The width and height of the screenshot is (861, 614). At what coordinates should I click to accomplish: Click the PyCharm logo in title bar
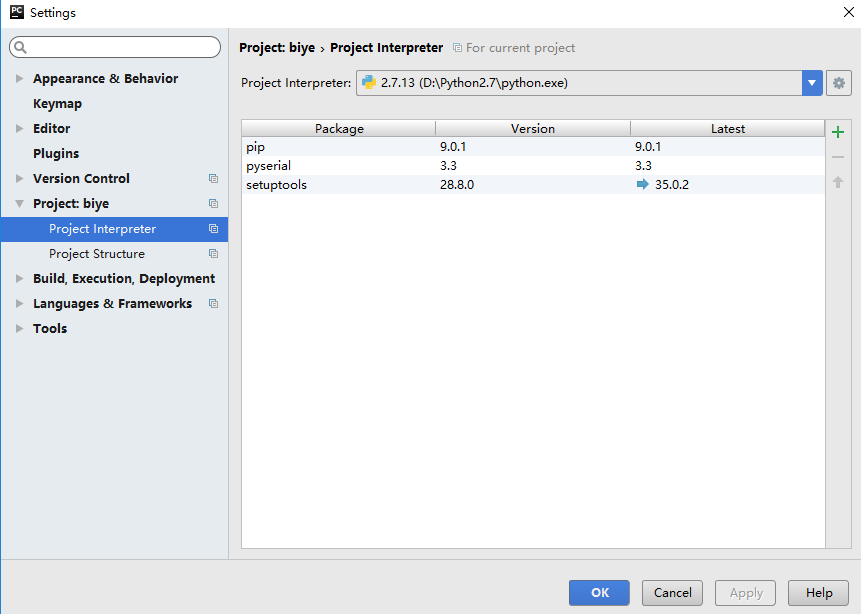click(17, 12)
